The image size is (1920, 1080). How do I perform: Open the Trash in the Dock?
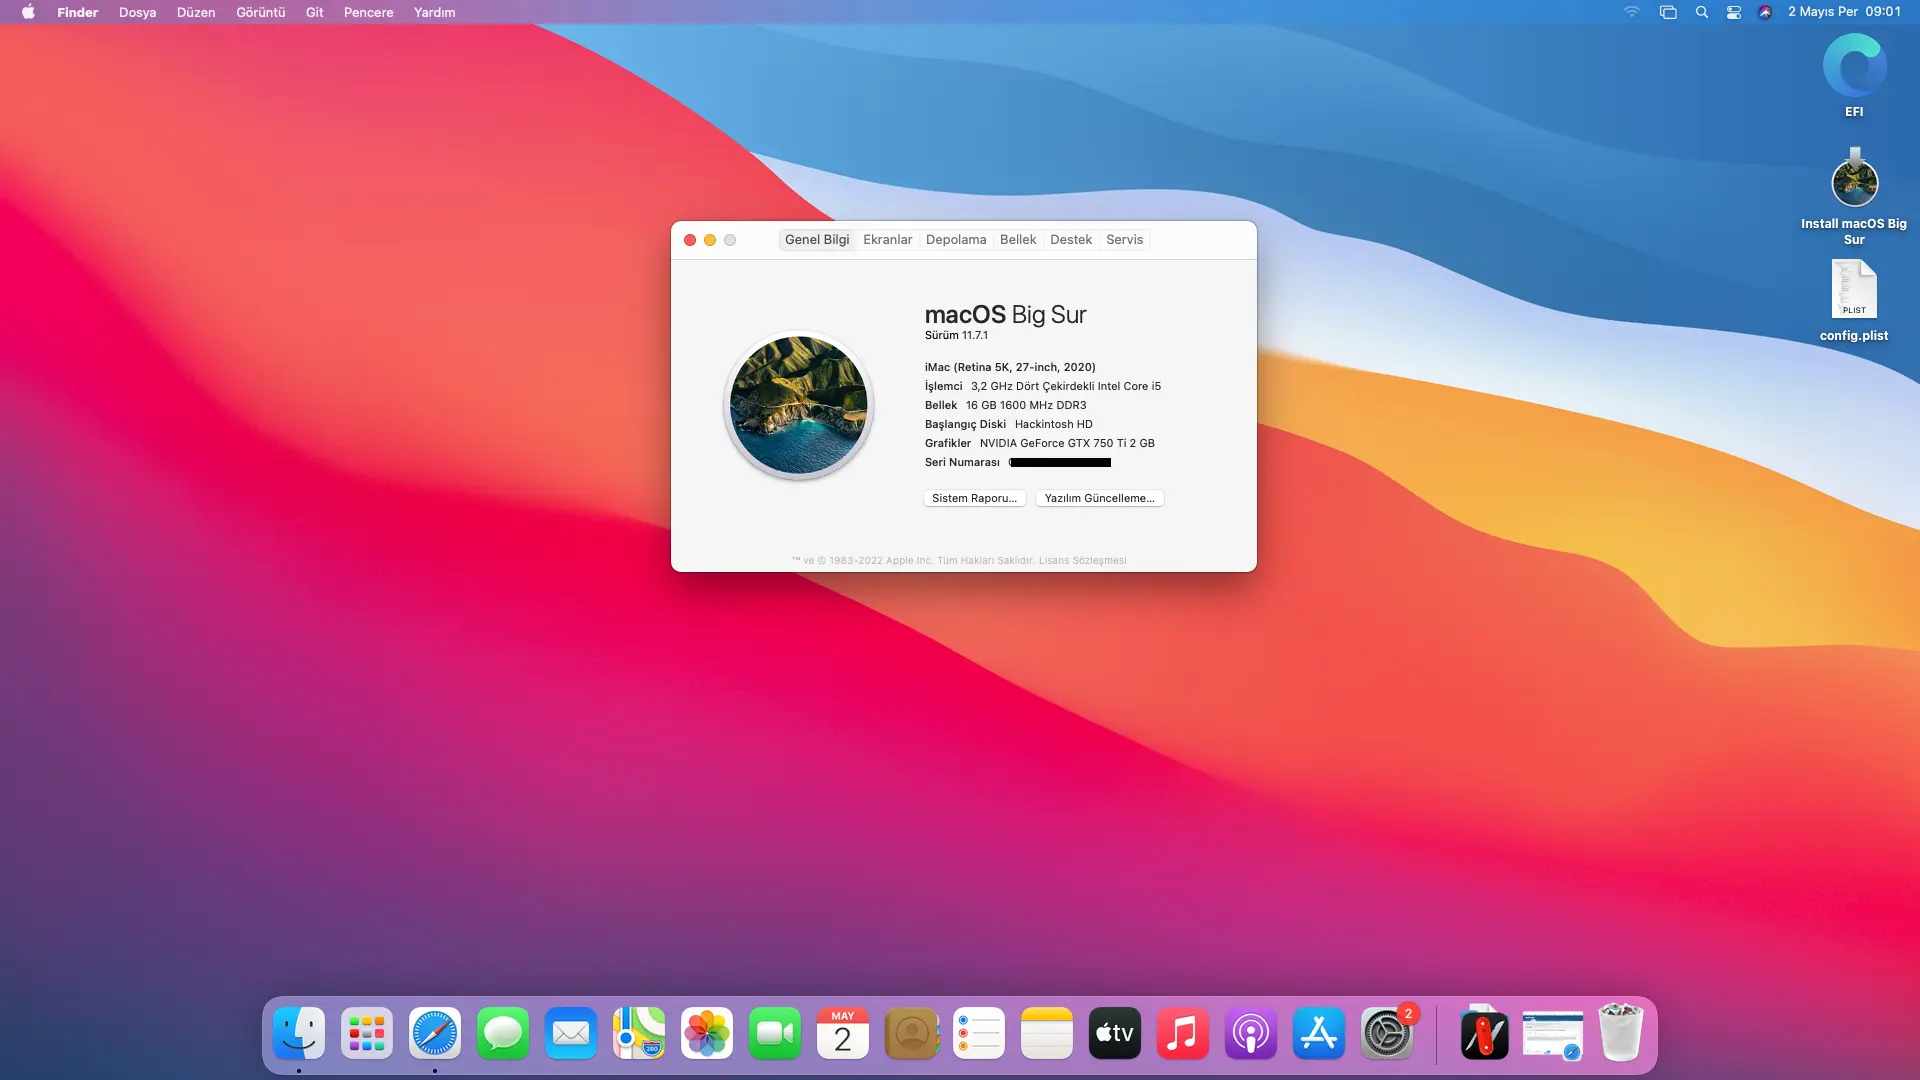(1621, 1033)
